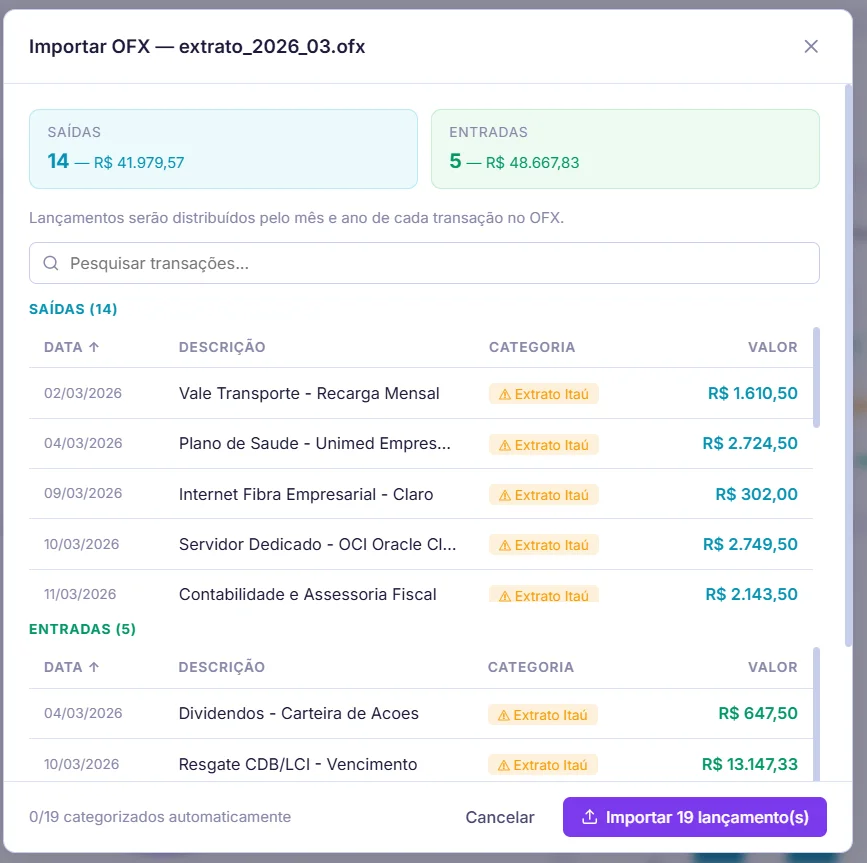Open the category selector for Dividendos - Carteira de Acoes
Viewport: 867px width, 863px height.
coord(543,714)
